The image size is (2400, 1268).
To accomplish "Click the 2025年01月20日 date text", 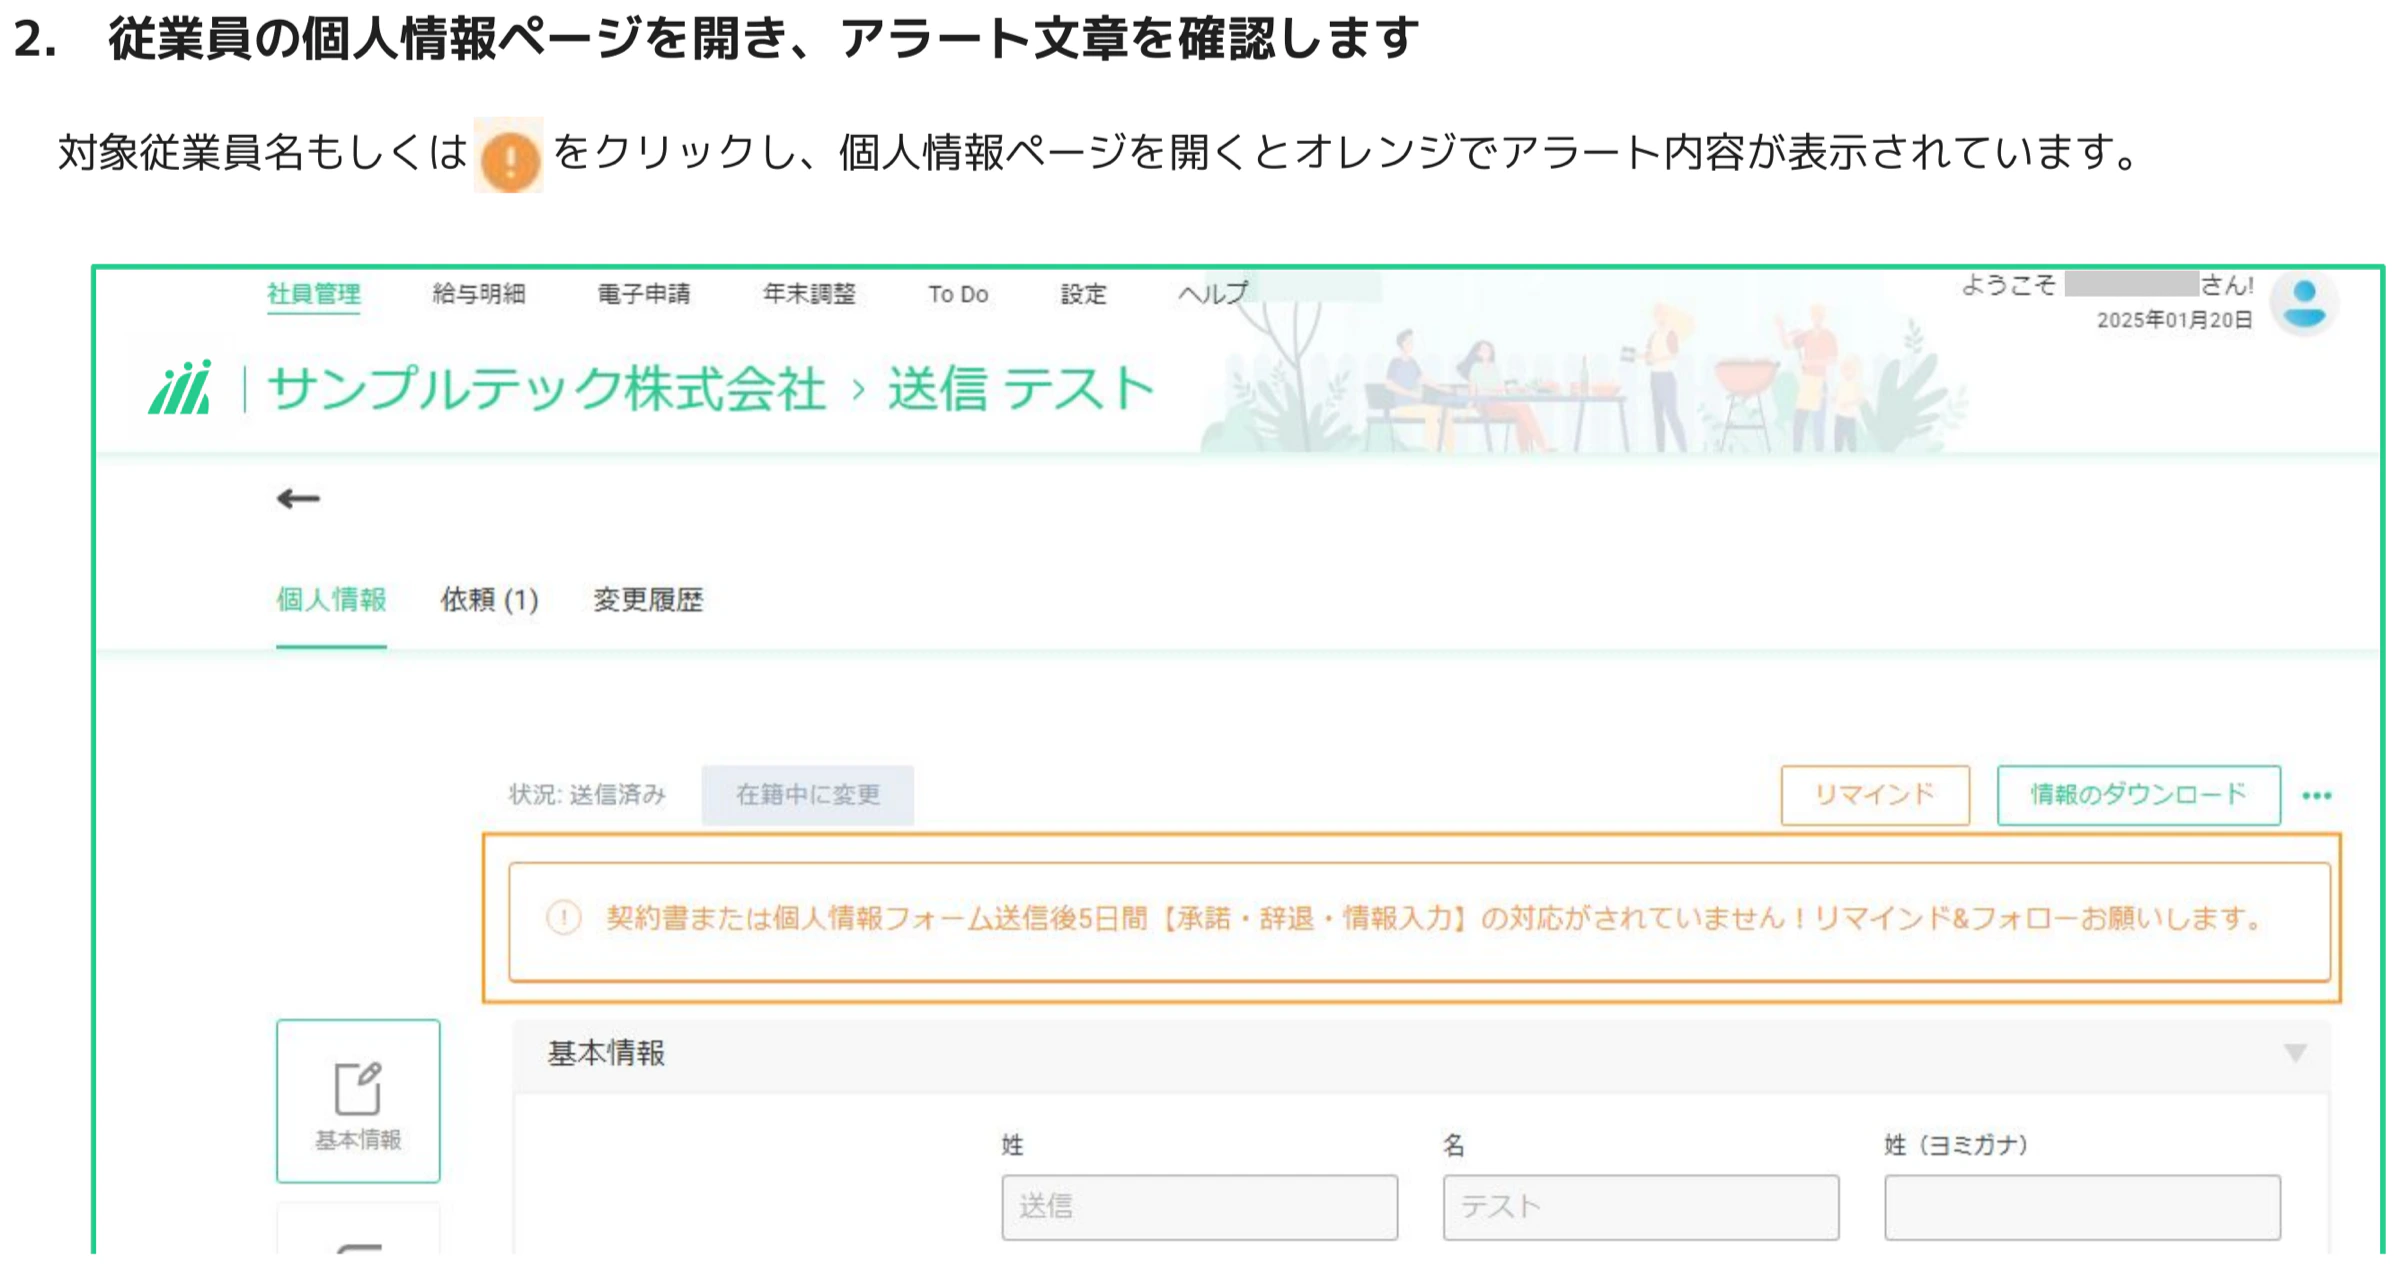I will click(x=2175, y=320).
